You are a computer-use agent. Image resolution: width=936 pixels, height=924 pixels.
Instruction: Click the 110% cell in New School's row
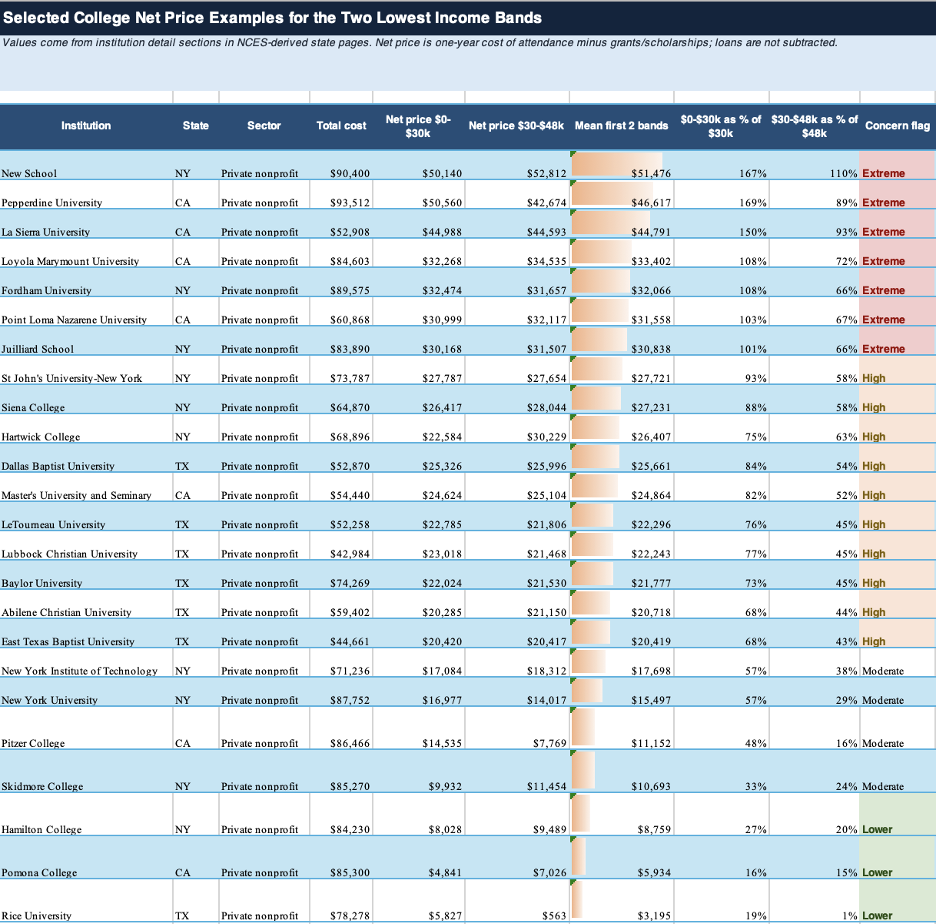coord(815,165)
